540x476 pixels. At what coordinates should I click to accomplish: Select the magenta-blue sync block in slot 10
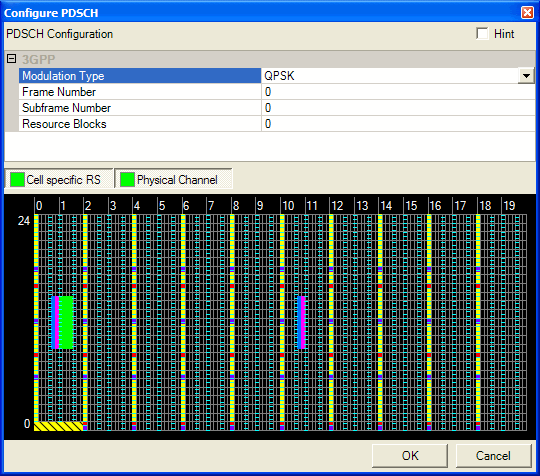301,322
